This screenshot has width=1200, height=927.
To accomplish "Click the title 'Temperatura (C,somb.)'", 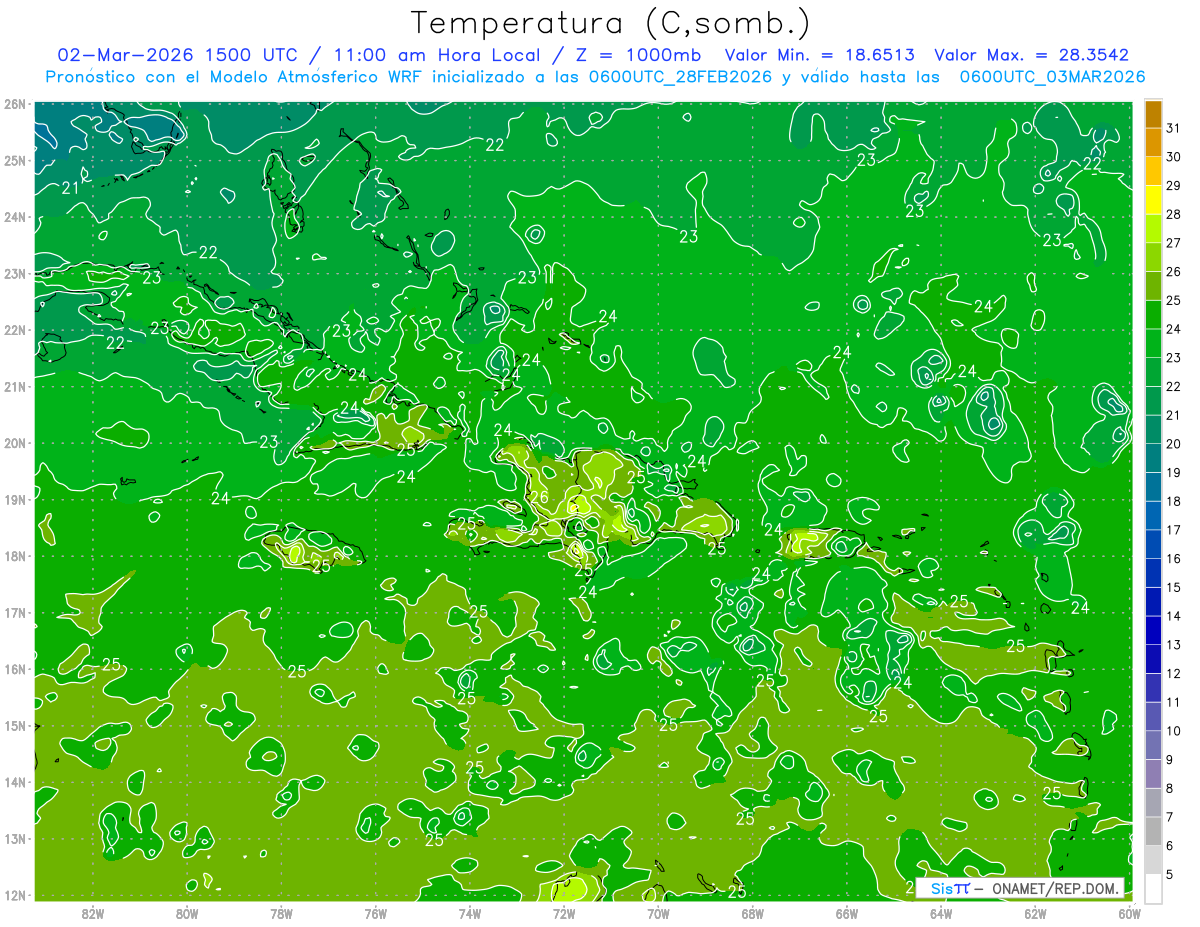I will [611, 23].
